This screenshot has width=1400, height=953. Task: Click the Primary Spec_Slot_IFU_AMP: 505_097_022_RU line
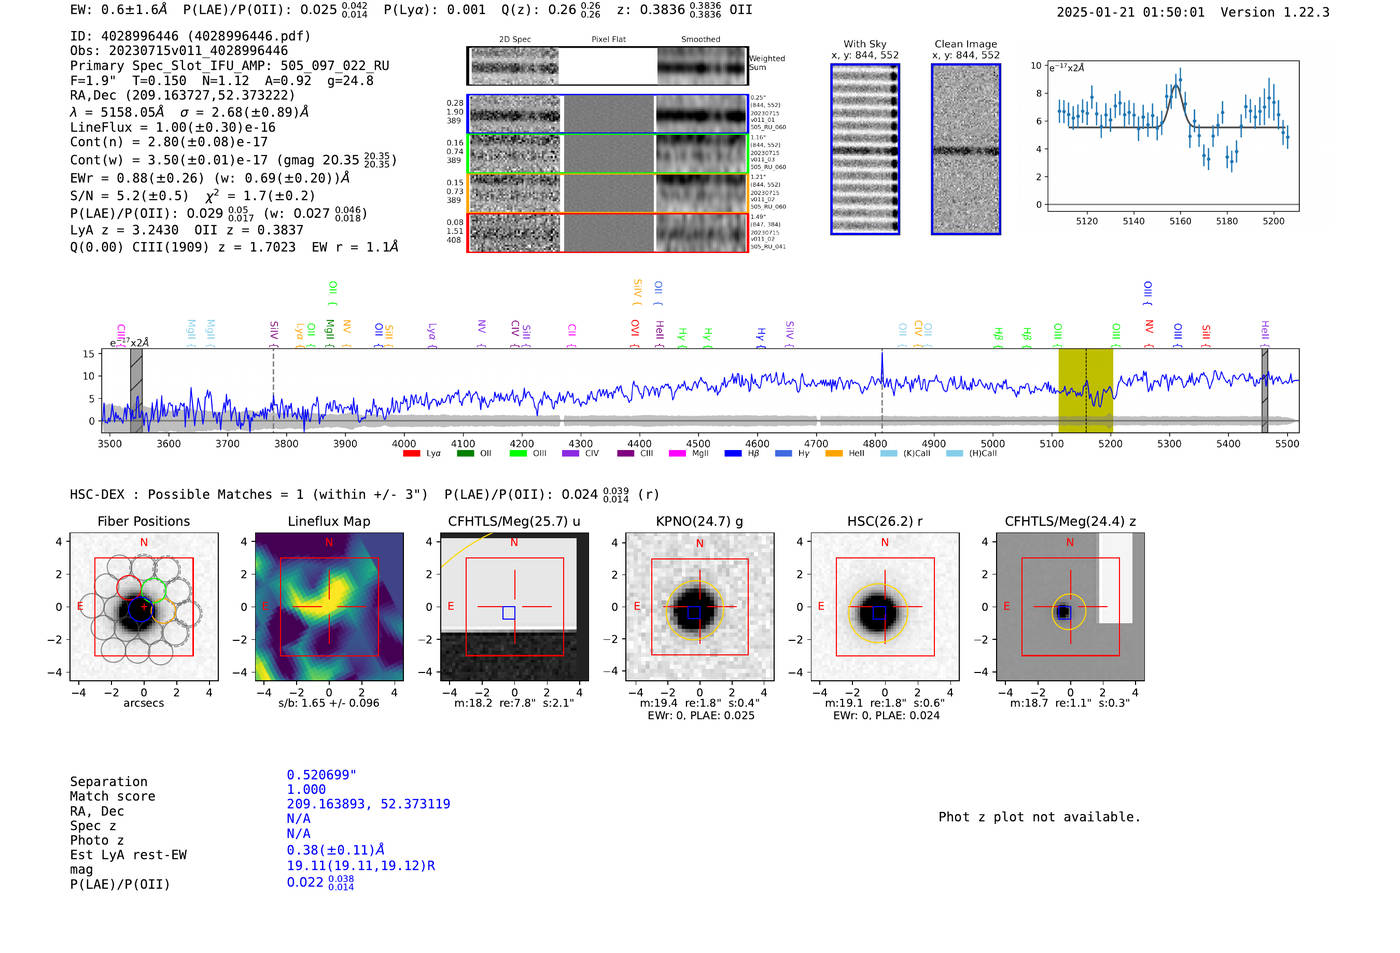(230, 66)
